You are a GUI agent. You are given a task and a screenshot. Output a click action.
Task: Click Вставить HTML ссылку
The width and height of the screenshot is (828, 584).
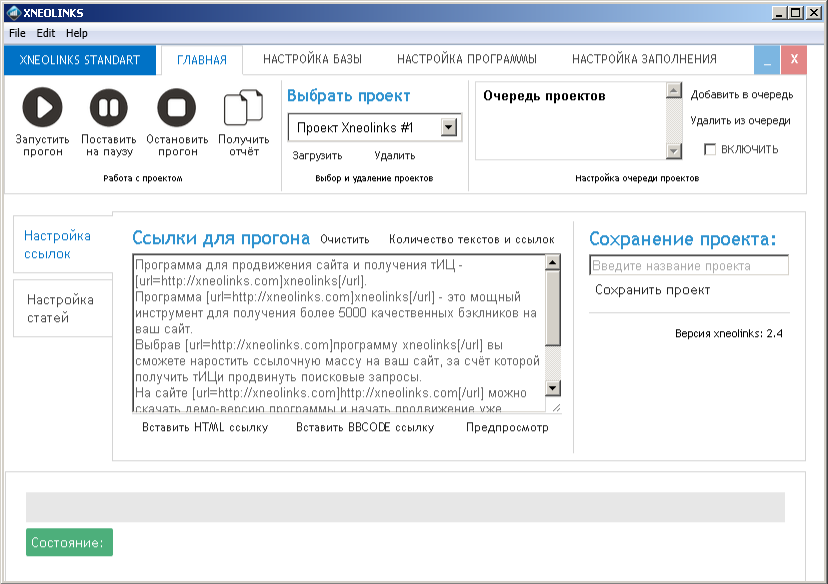(x=205, y=427)
